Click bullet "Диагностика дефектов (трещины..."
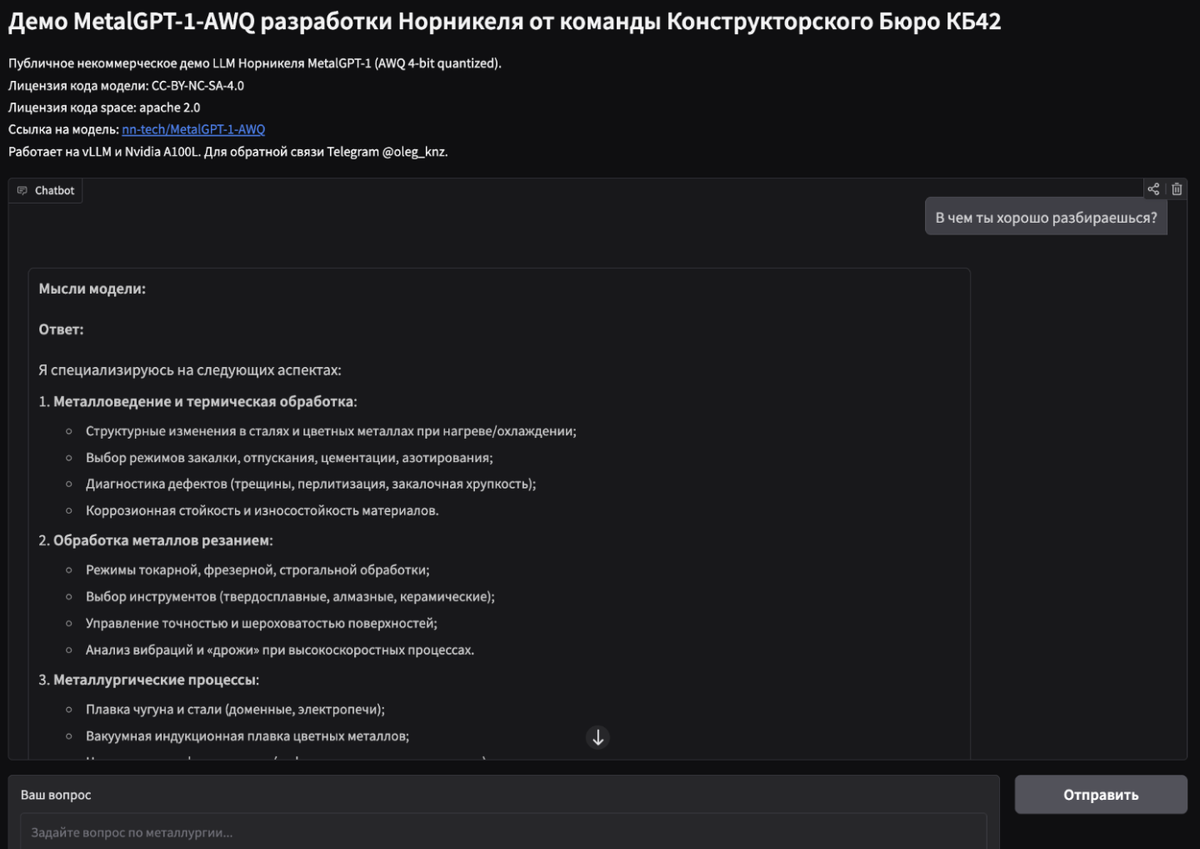The width and height of the screenshot is (1200, 849). coord(311,484)
